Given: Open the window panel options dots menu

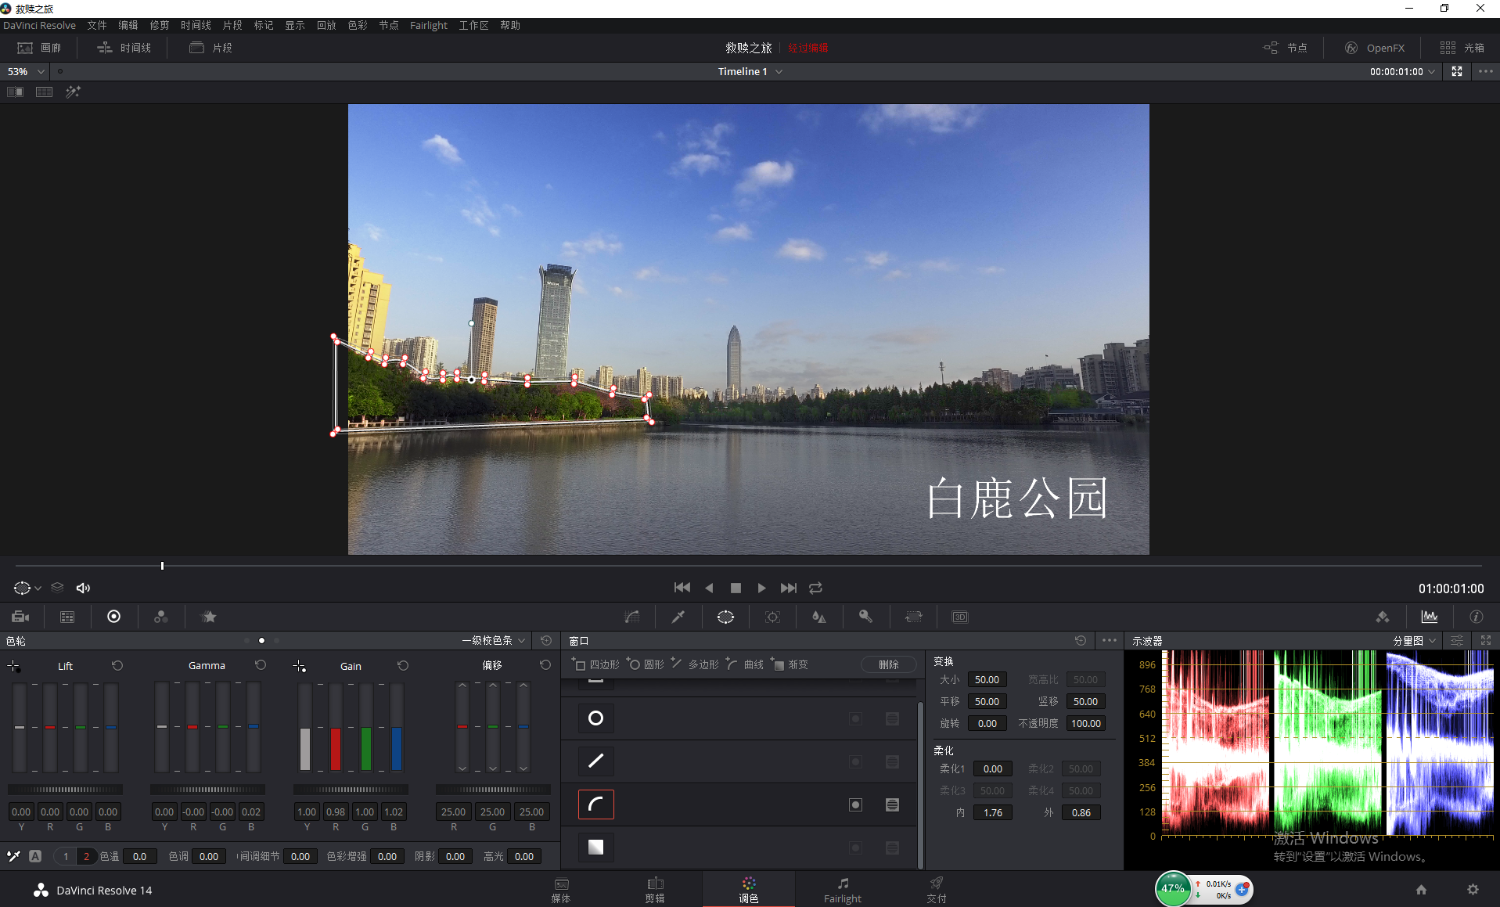Looking at the screenshot, I should [1109, 641].
